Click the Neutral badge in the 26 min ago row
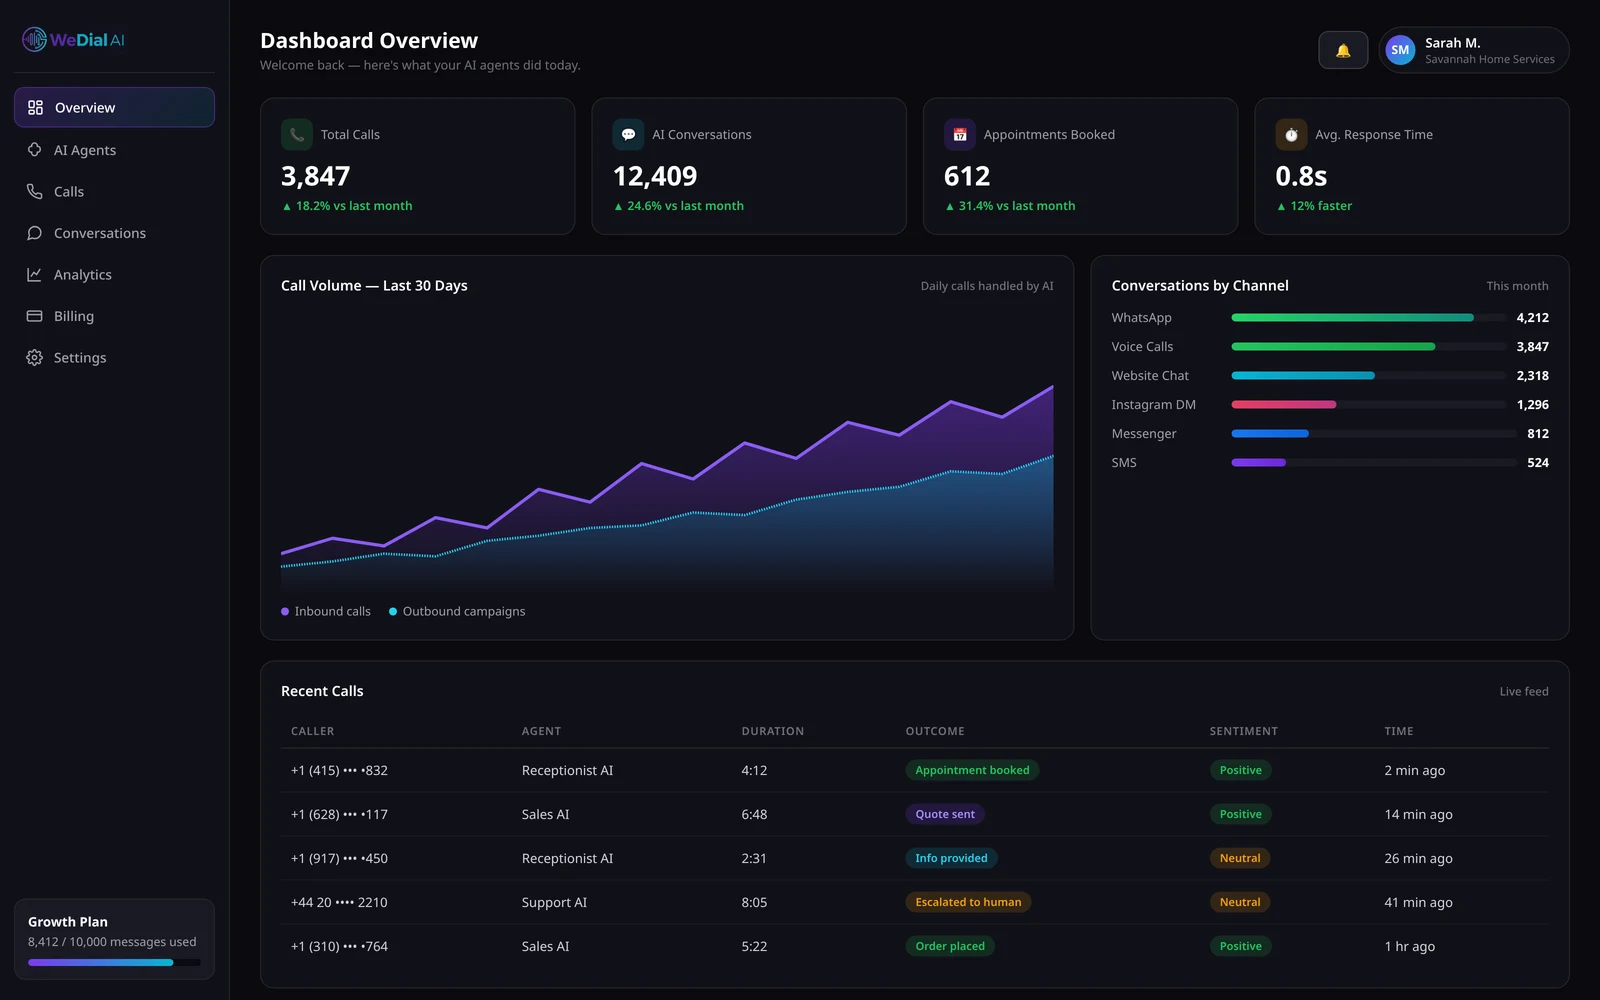The width and height of the screenshot is (1600, 1000). [1240, 858]
